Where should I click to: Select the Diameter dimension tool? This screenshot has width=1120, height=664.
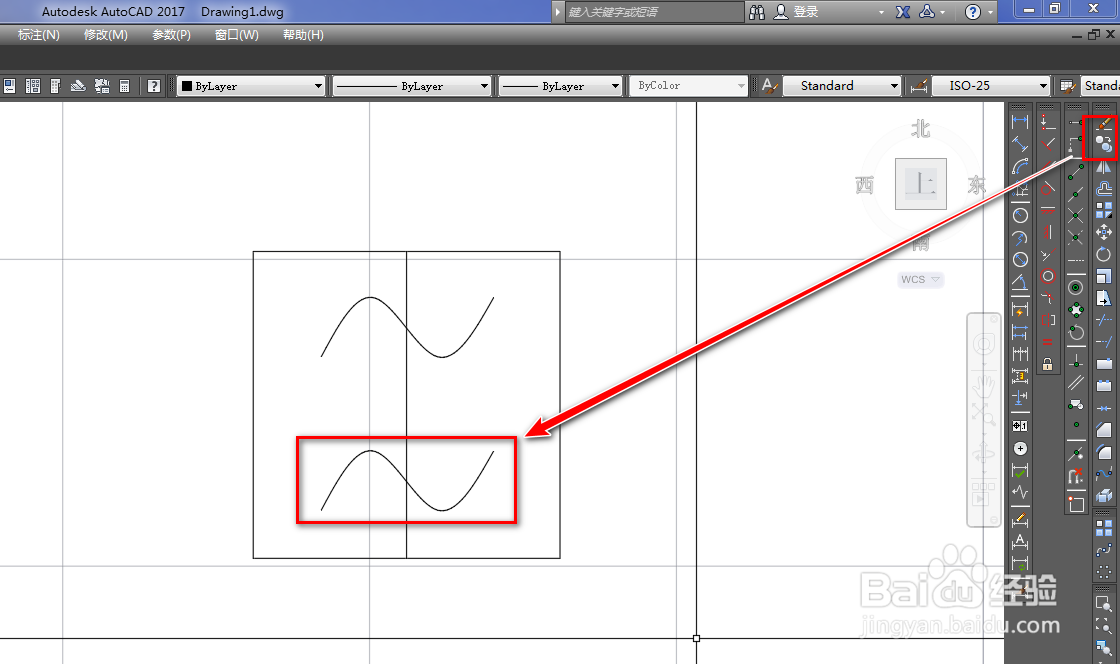pyautogui.click(x=1020, y=260)
